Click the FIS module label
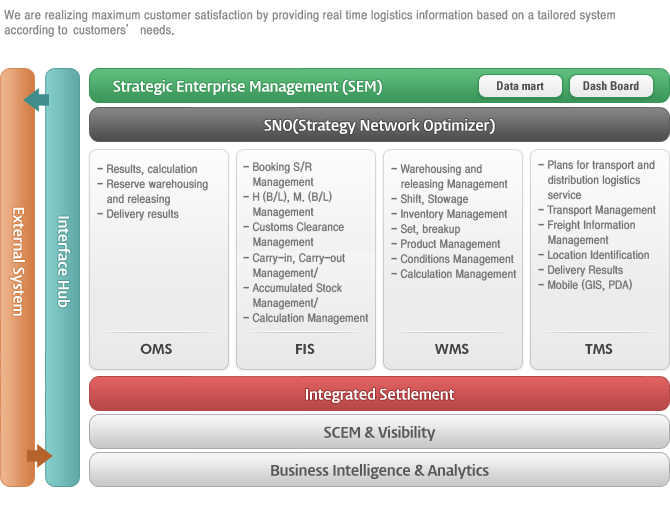This screenshot has width=670, height=523. click(305, 349)
